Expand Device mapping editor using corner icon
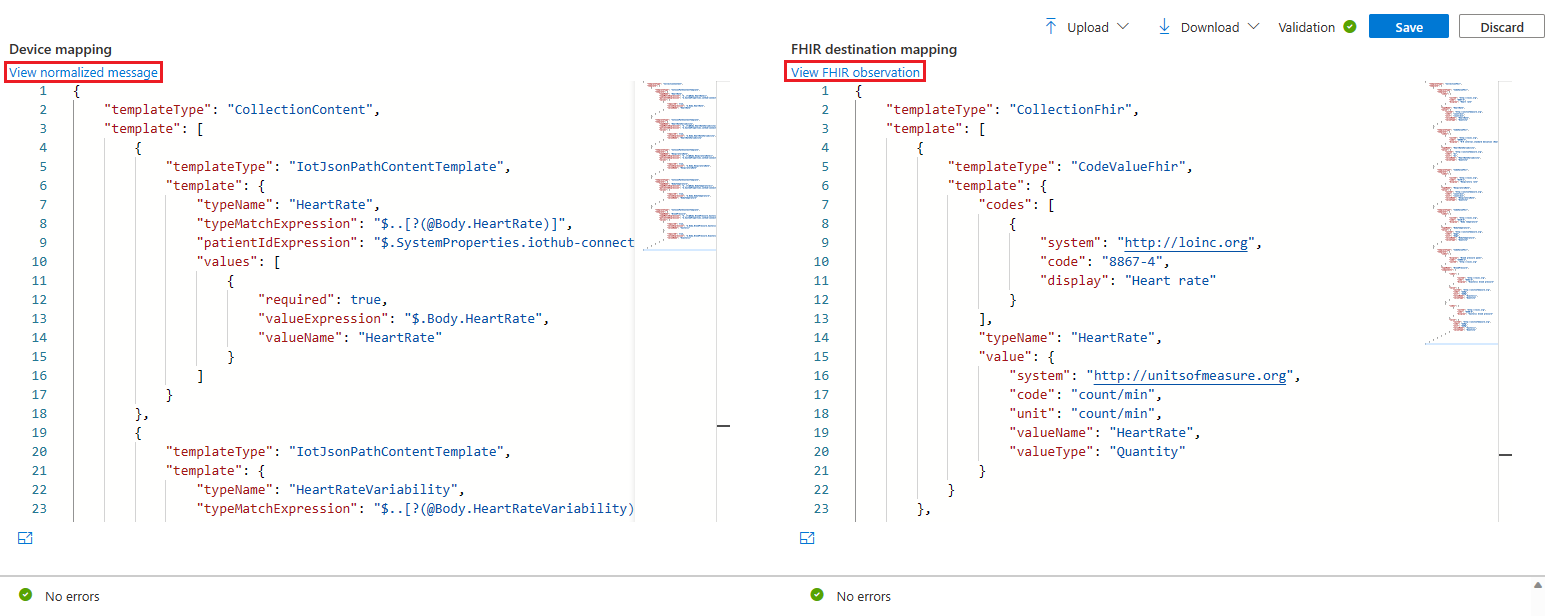Screen dimensions: 1557x616 (26, 538)
